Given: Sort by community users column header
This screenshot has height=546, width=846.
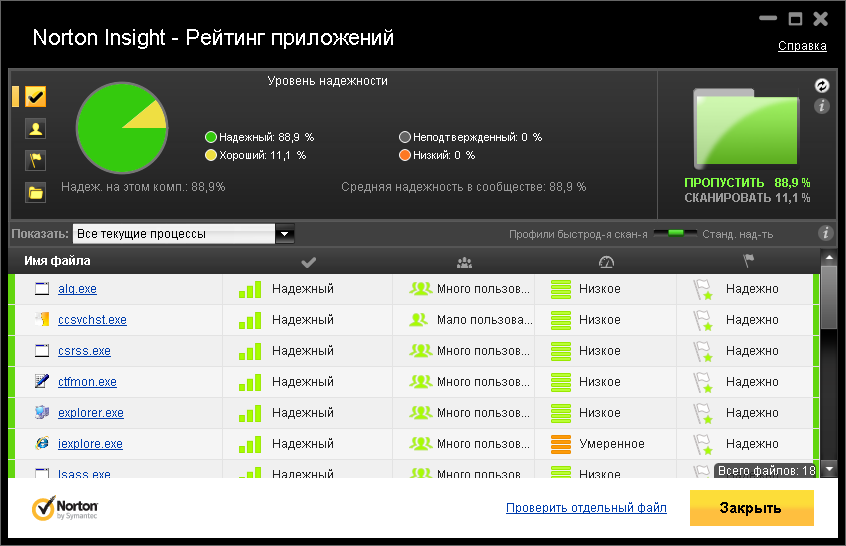Looking at the screenshot, I should point(464,263).
